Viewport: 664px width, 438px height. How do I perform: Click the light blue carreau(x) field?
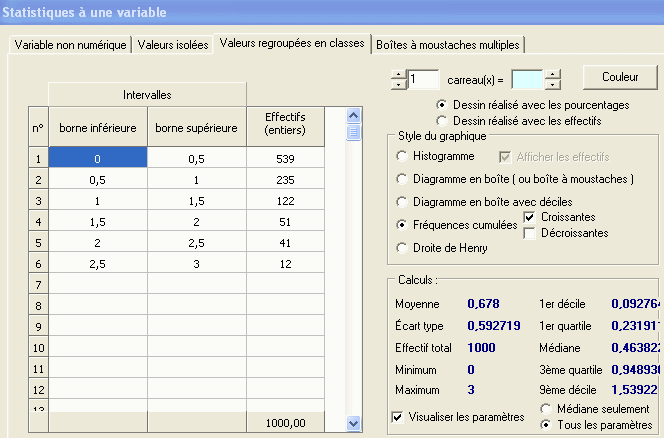[x=527, y=78]
